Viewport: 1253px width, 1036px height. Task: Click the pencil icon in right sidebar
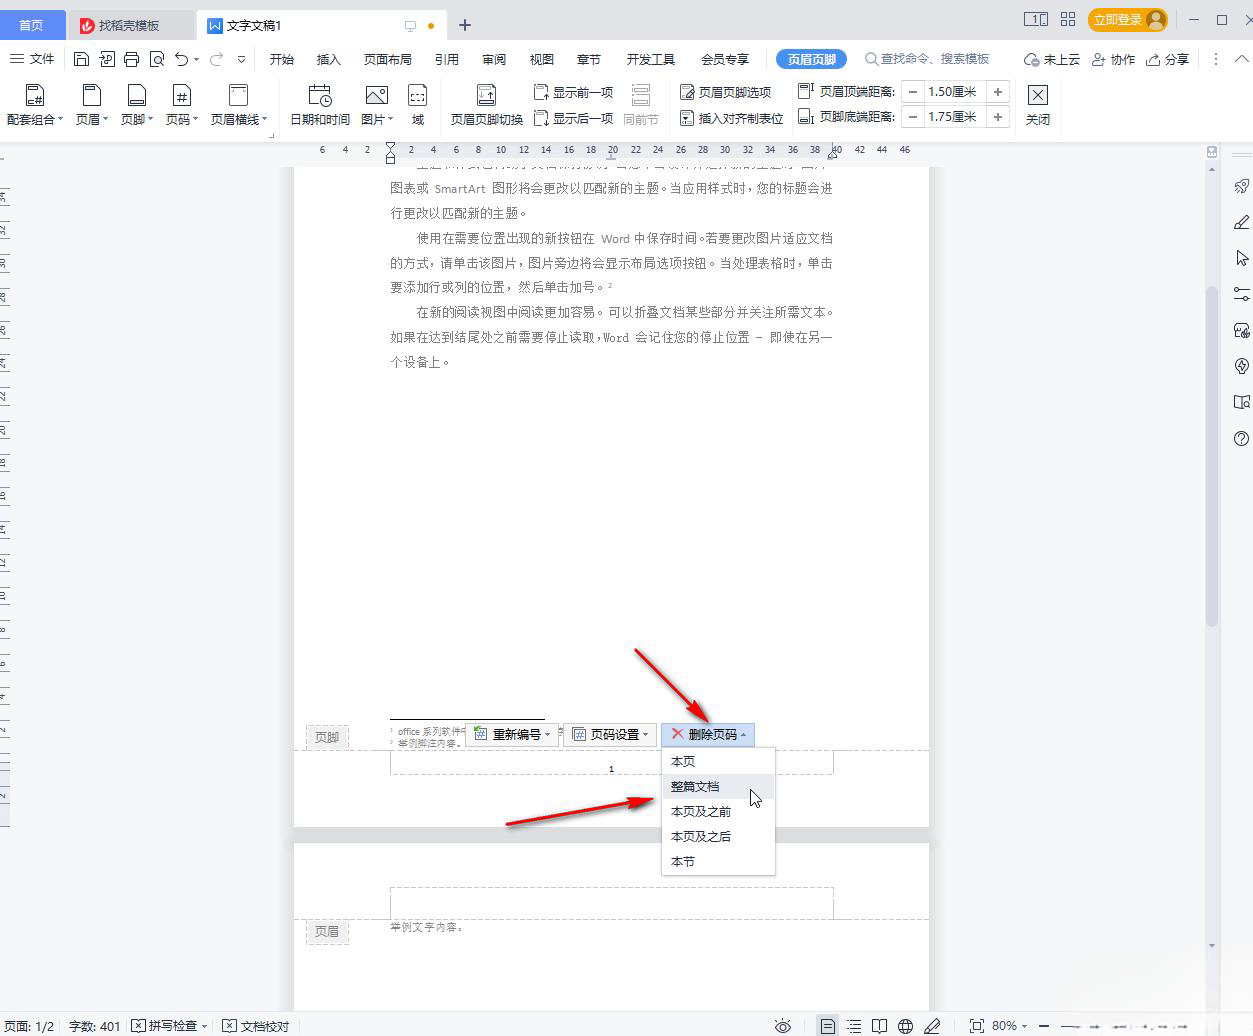coord(1241,222)
